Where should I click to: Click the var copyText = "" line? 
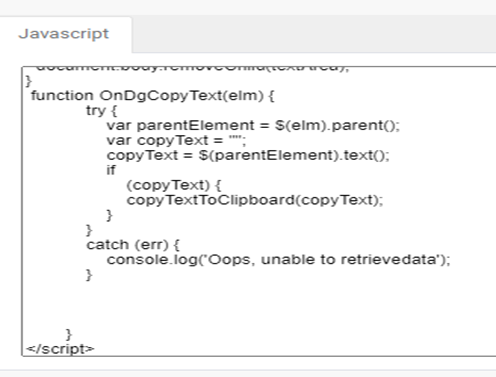(x=176, y=140)
